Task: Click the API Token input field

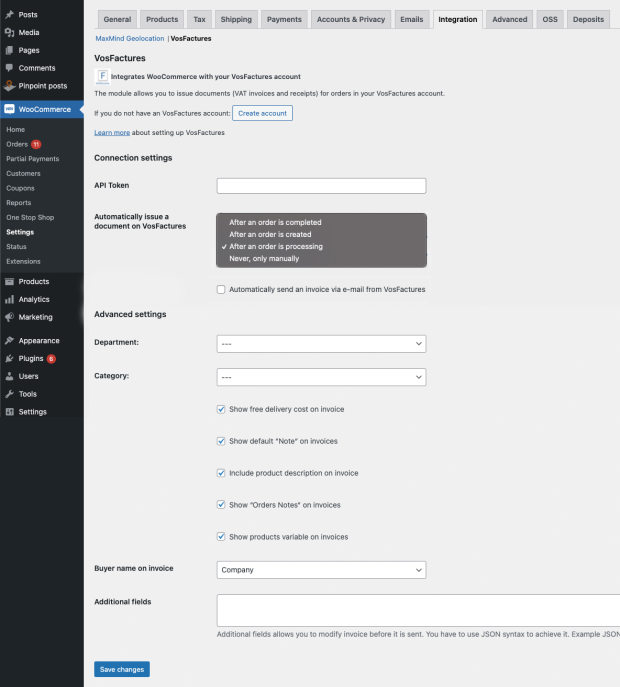Action: (321, 186)
